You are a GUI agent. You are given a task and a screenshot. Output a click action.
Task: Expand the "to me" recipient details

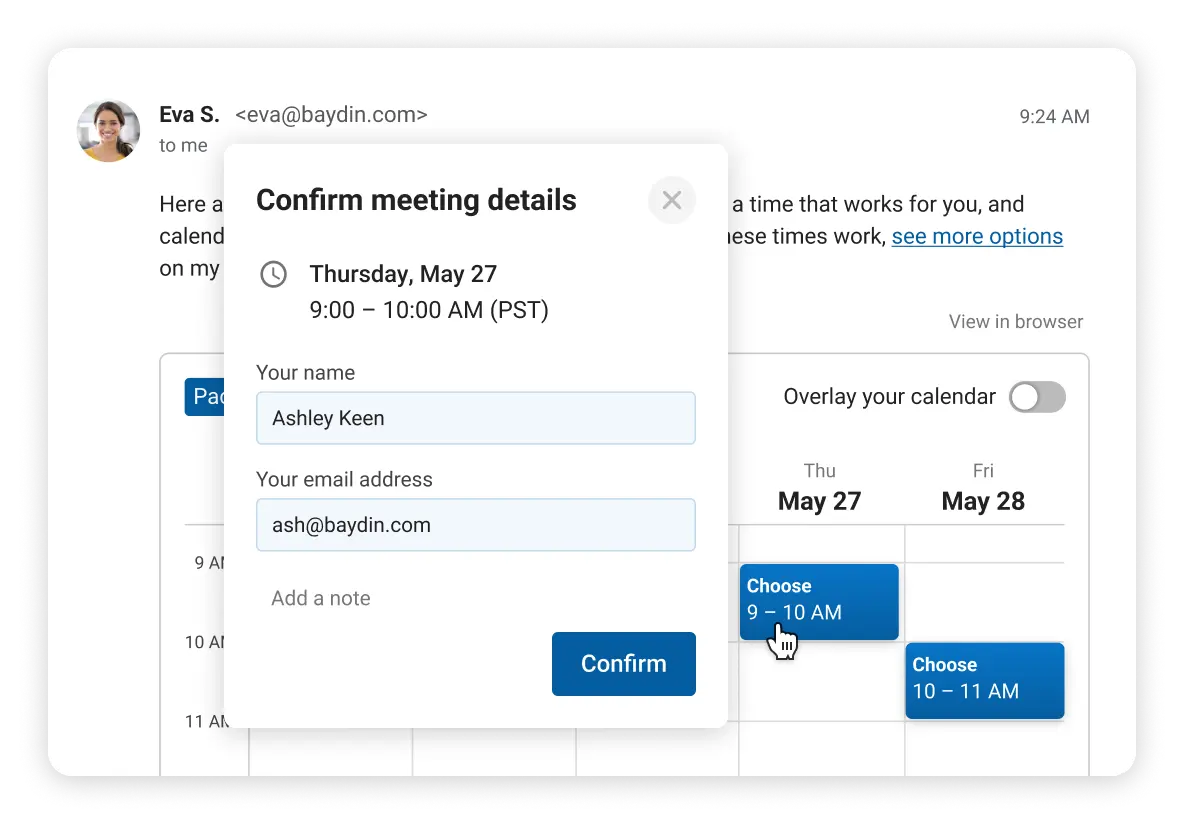[x=183, y=146]
